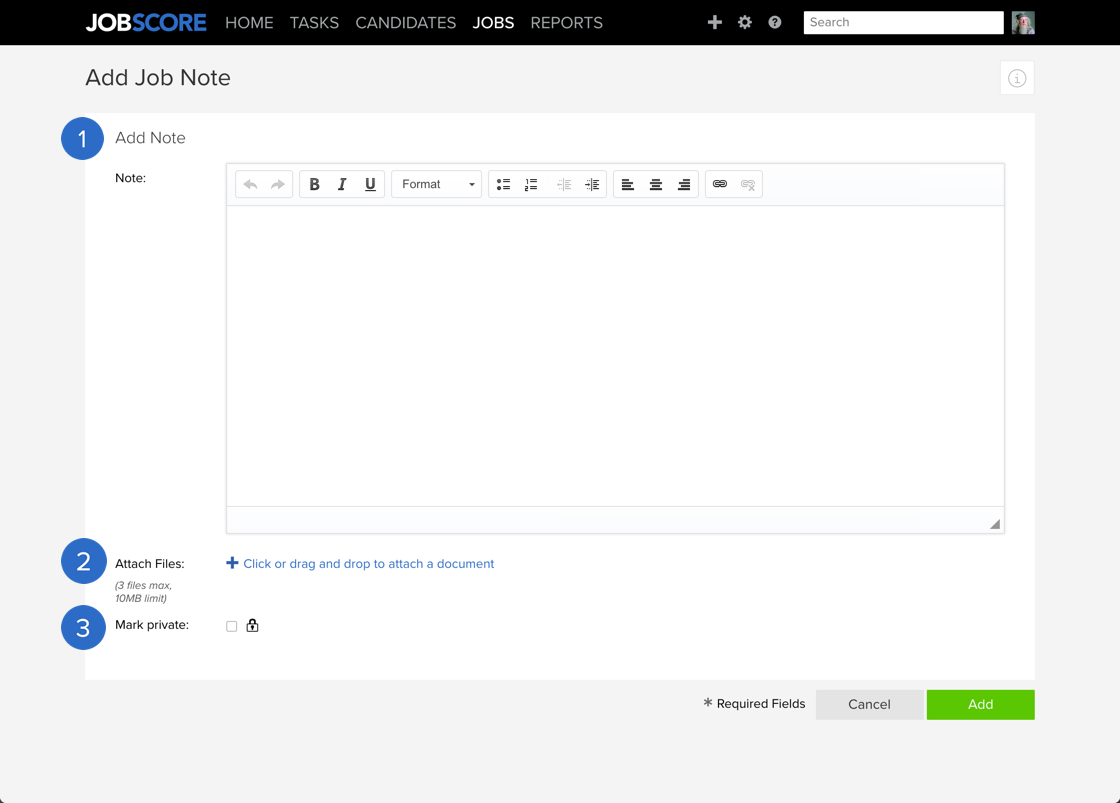This screenshot has height=803, width=1120.
Task: Insert a numbered list
Action: point(531,184)
